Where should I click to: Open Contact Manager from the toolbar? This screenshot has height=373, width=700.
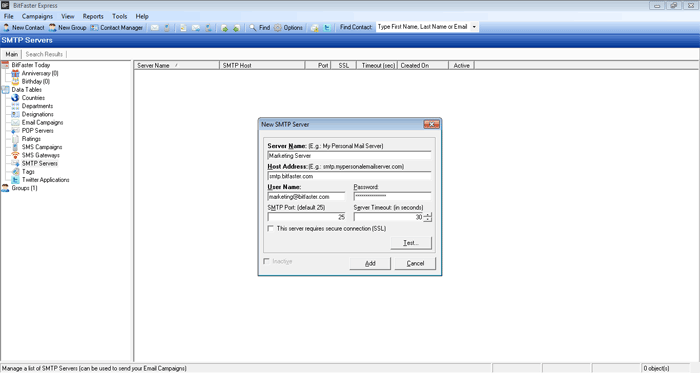(117, 28)
